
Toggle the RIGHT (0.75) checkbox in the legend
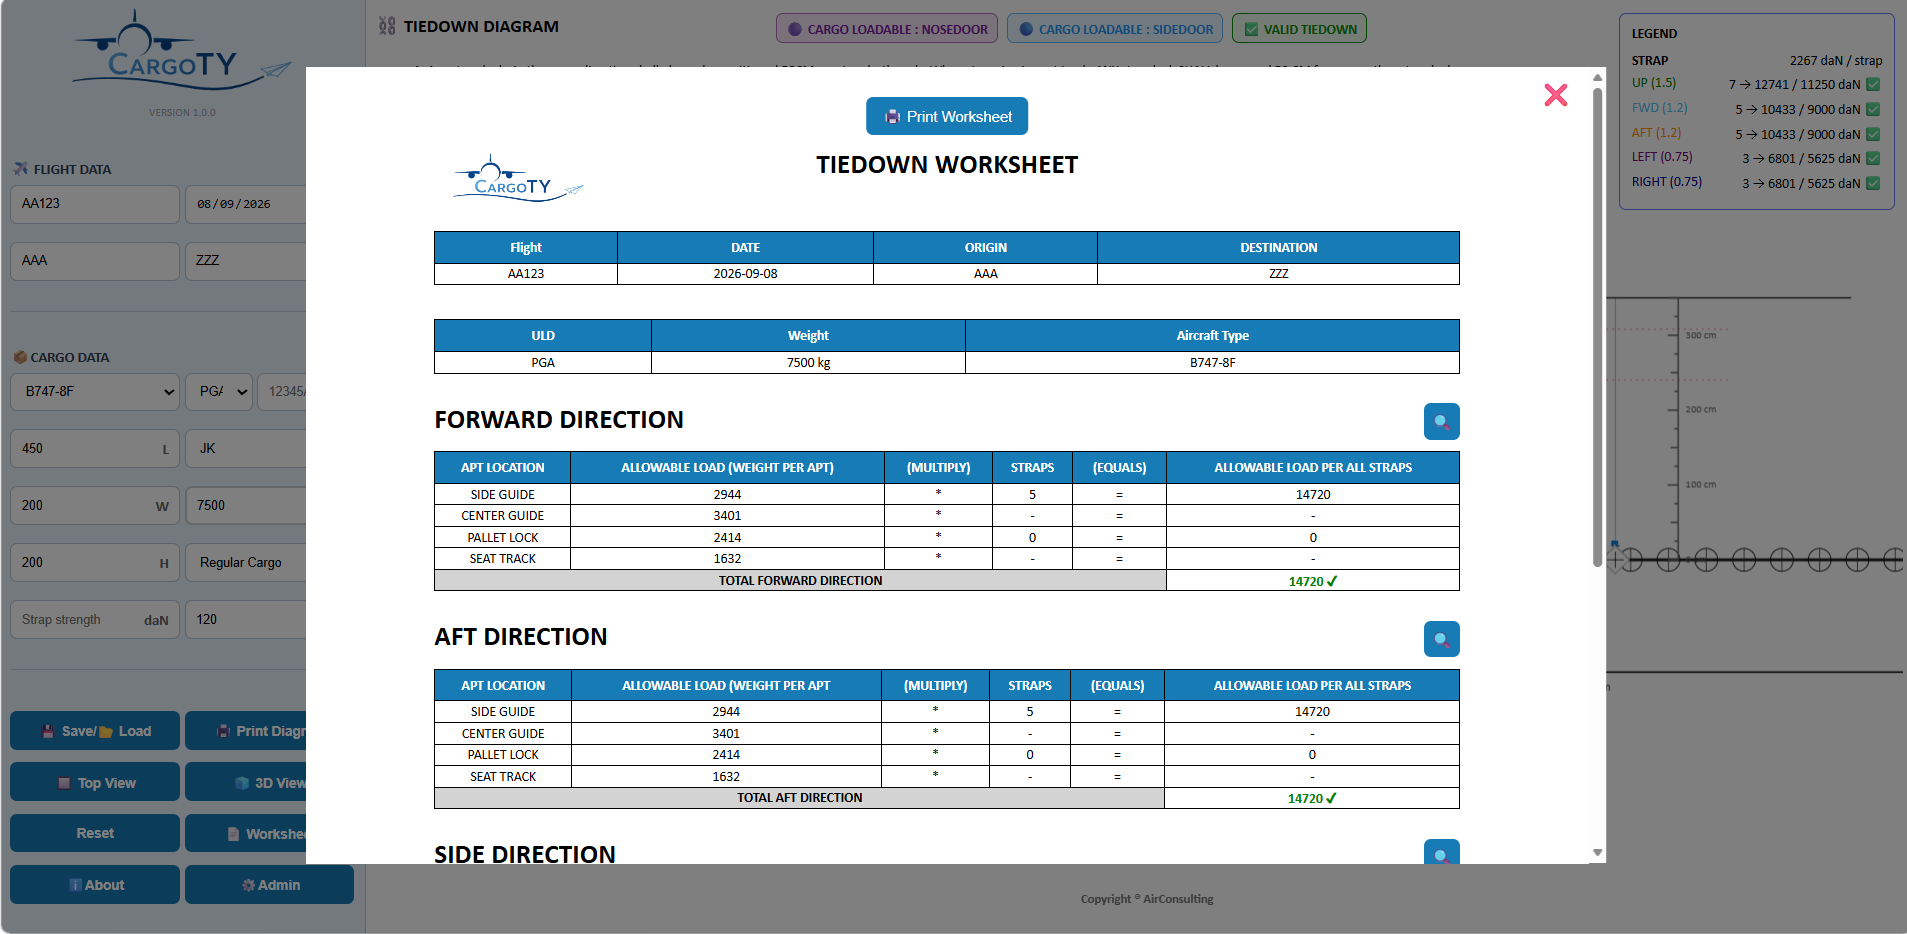pos(1873,183)
